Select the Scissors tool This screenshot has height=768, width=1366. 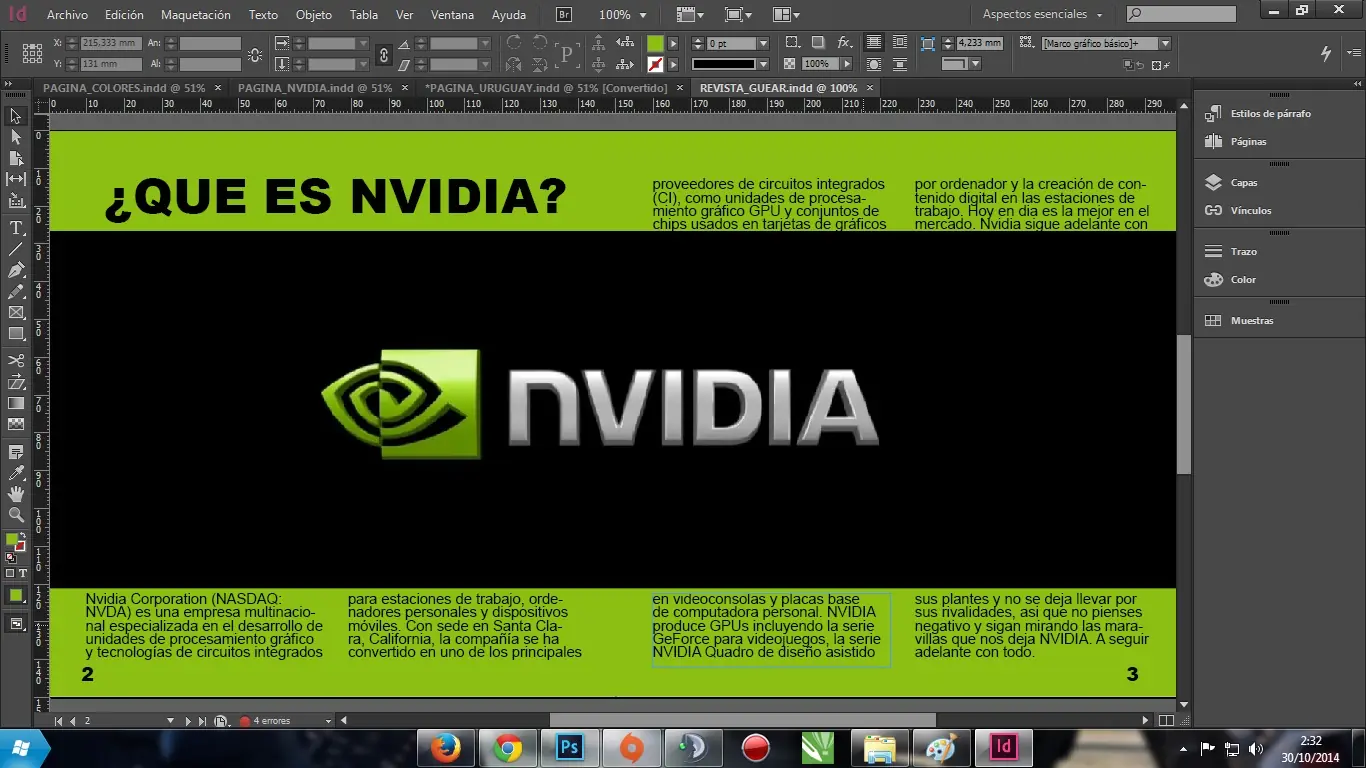click(x=16, y=361)
